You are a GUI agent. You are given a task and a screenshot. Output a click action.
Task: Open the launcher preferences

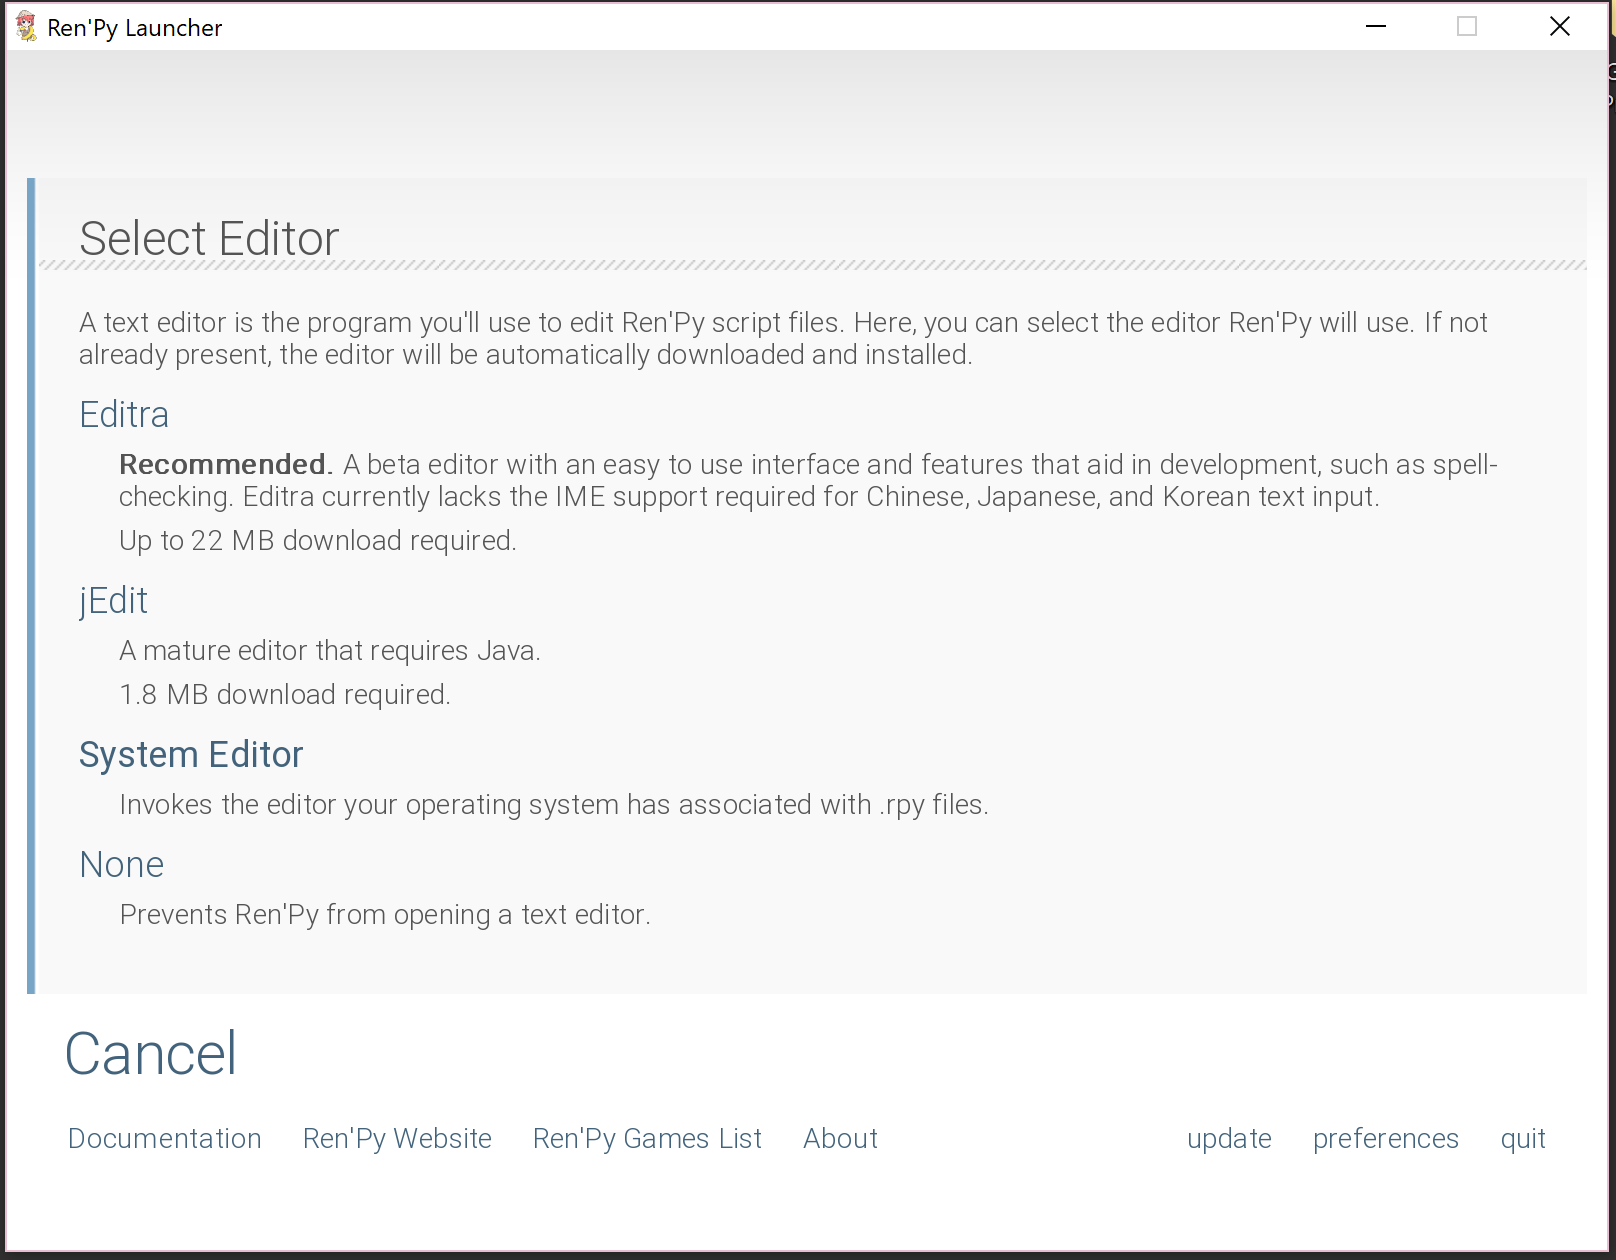(1385, 1138)
